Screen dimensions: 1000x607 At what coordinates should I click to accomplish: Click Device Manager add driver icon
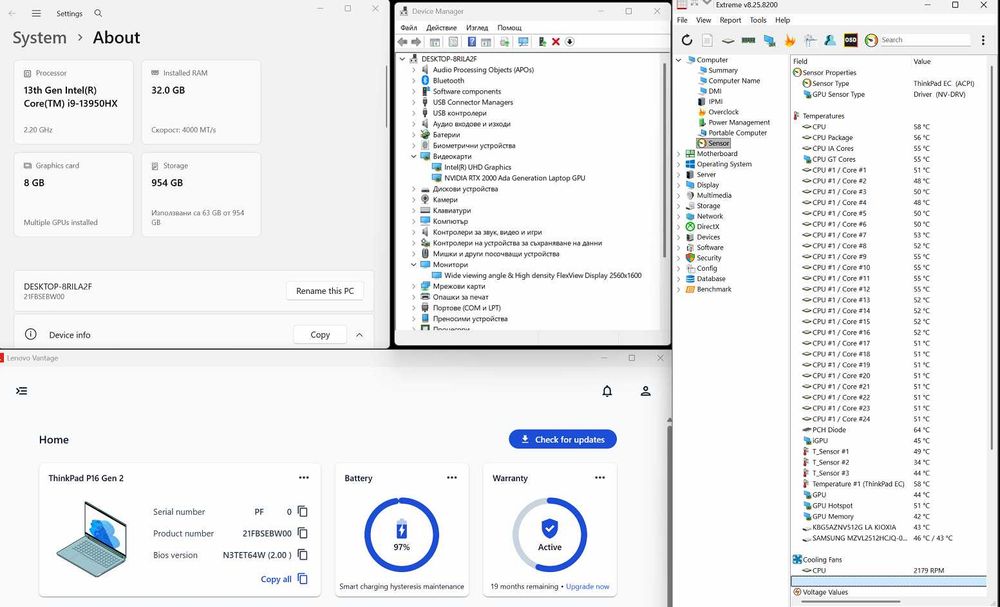(x=542, y=42)
